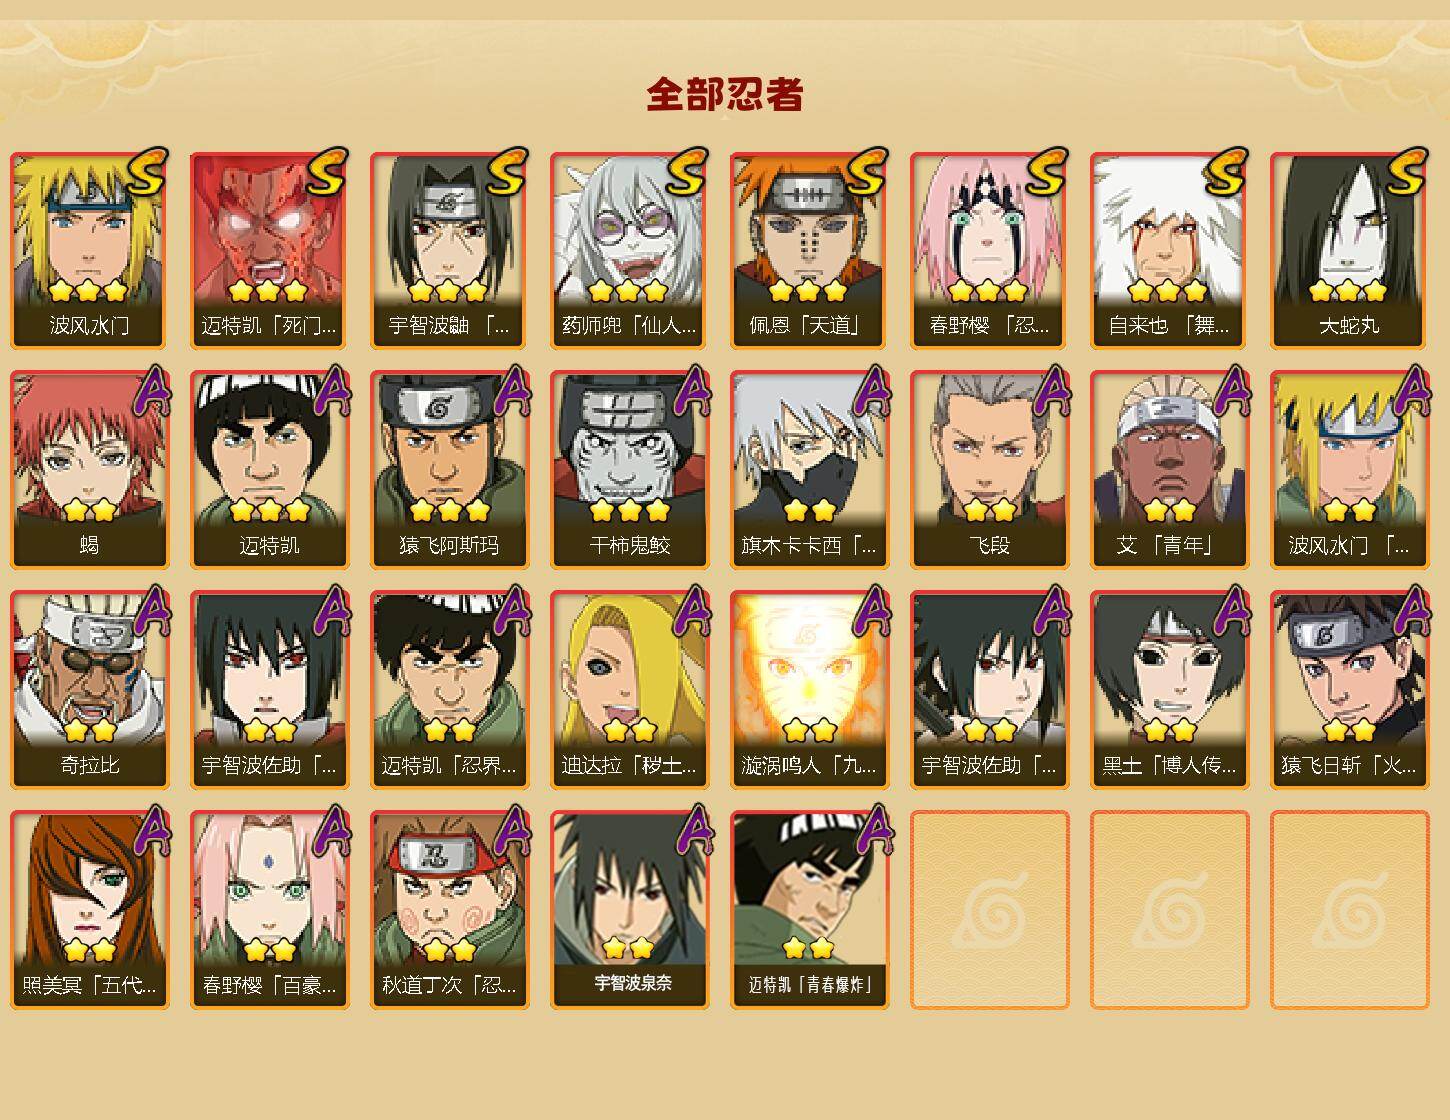Open the 大蛇丸 ninja card
1450x1120 pixels.
pos(1350,250)
